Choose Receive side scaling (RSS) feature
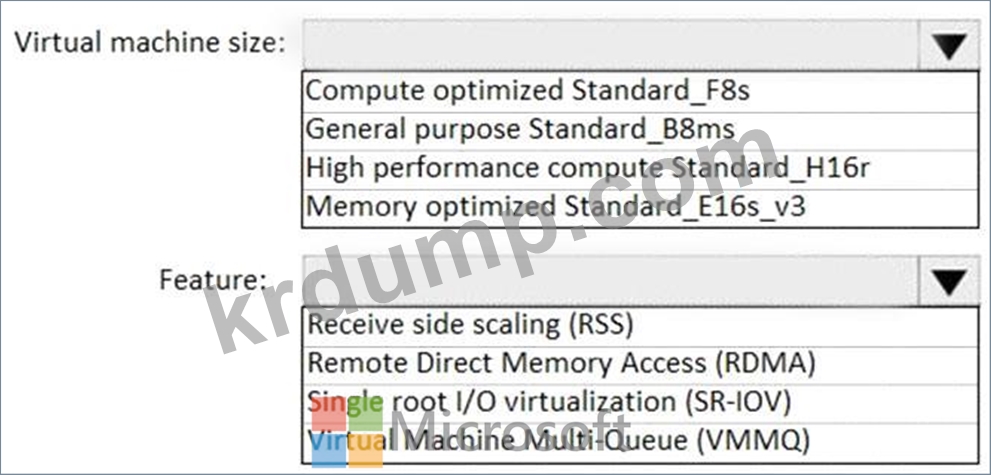 (x=640, y=327)
